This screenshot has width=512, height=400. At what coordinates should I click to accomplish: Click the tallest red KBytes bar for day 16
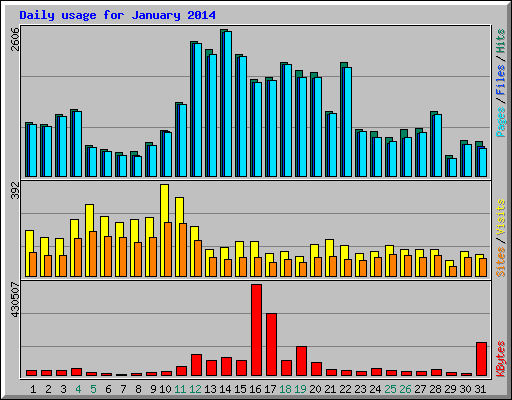(256, 330)
